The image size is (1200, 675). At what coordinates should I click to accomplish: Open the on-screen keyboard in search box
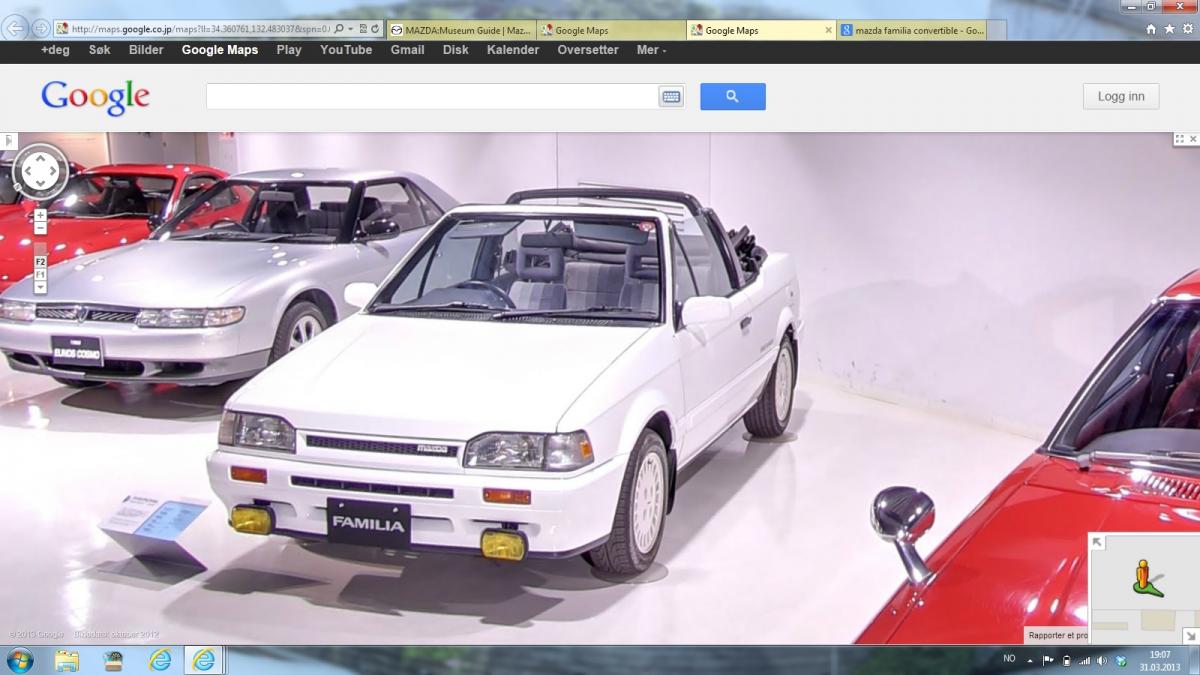point(671,97)
